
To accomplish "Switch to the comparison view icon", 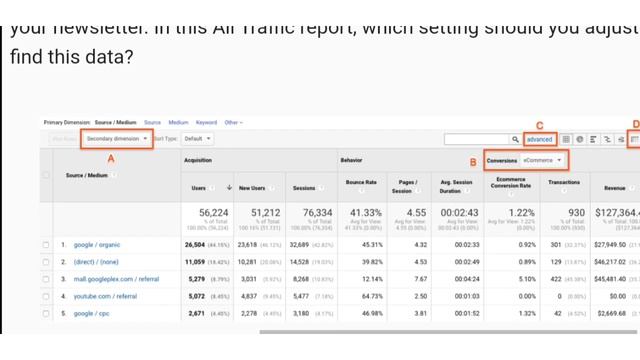I will coord(607,139).
